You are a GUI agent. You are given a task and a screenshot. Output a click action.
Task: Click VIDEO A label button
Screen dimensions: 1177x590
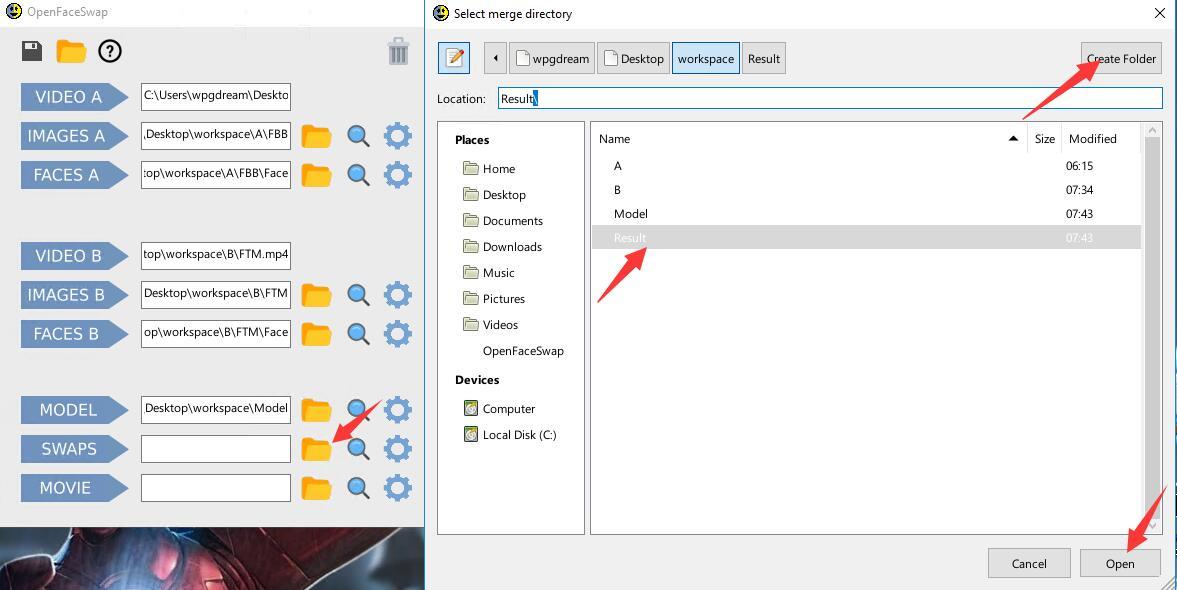point(74,97)
